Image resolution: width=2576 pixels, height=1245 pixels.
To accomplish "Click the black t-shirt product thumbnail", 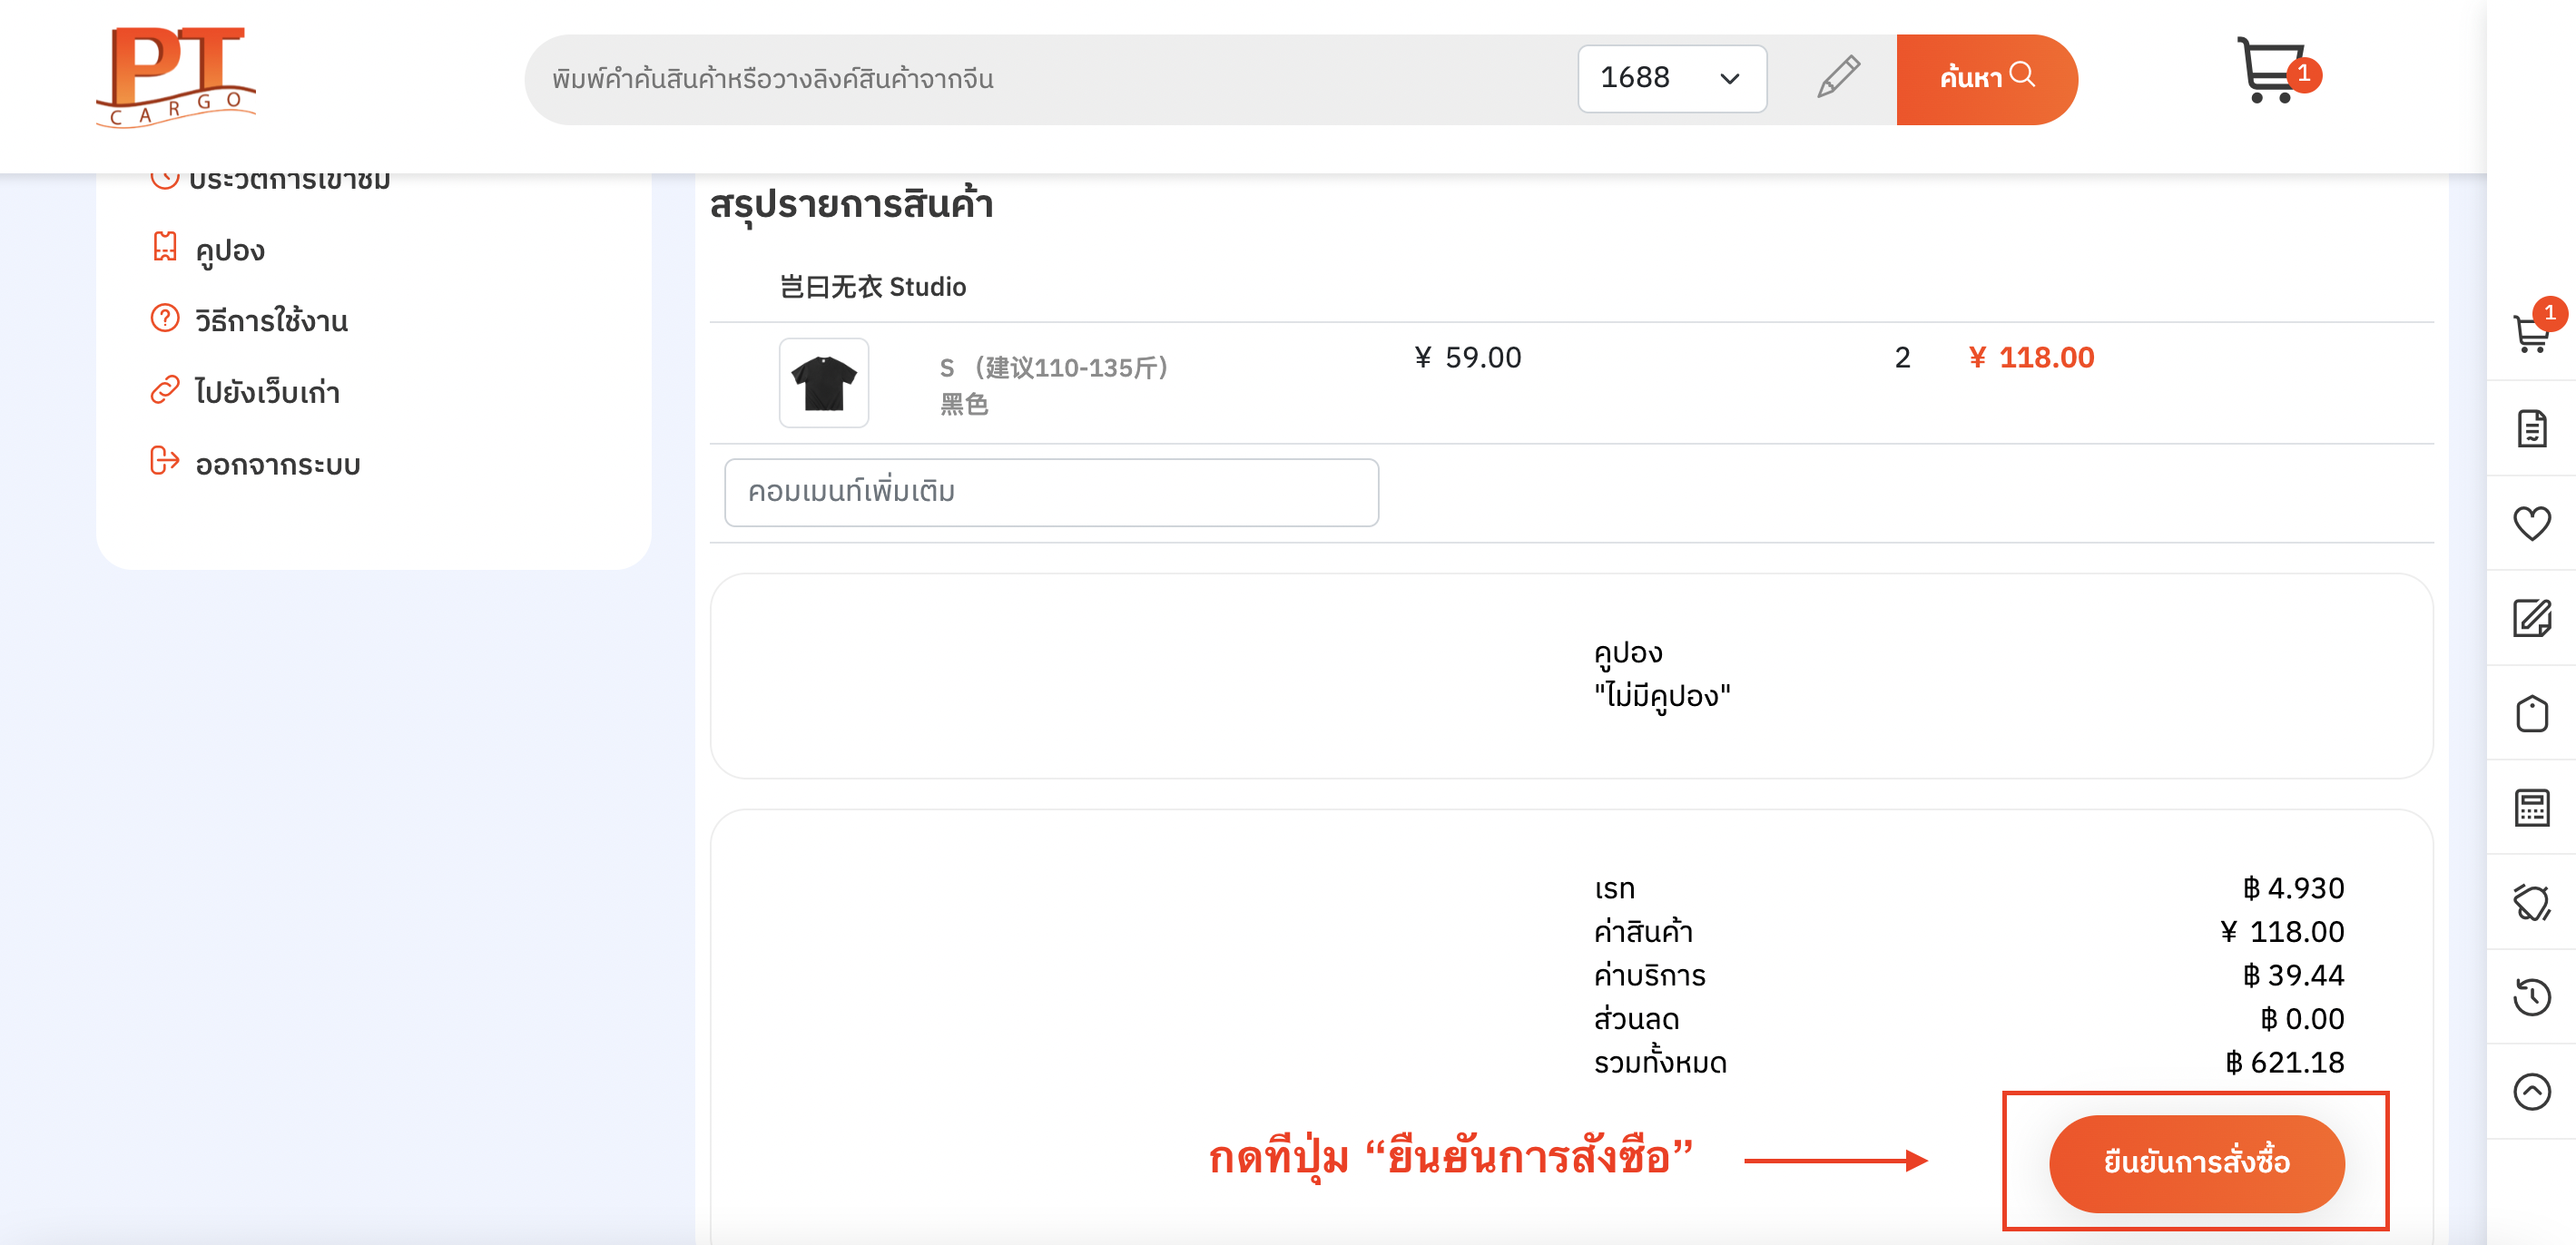I will (x=823, y=383).
